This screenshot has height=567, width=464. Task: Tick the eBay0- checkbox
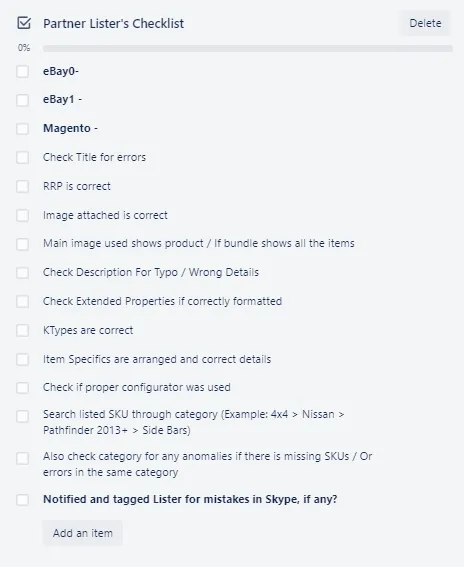coord(22,71)
